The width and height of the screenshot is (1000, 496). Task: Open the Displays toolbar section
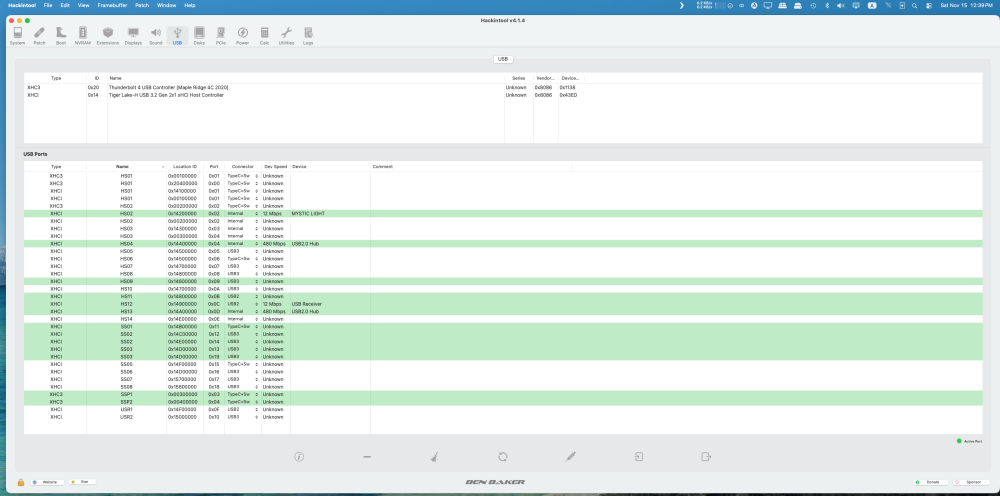tap(133, 36)
